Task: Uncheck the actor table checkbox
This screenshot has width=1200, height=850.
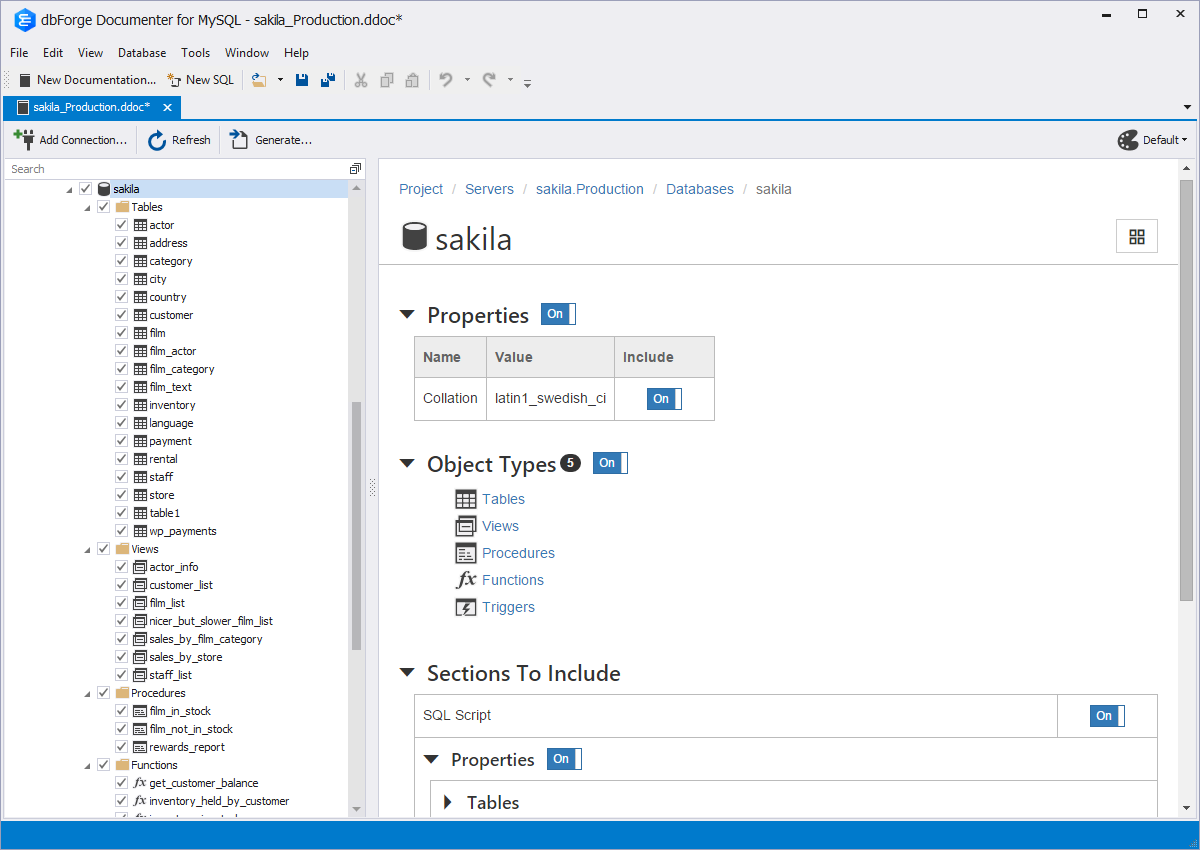Action: pos(122,225)
